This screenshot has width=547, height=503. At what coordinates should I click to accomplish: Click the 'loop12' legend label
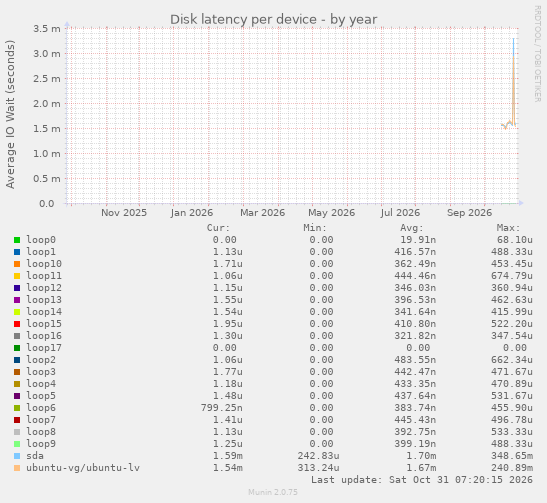(44, 288)
